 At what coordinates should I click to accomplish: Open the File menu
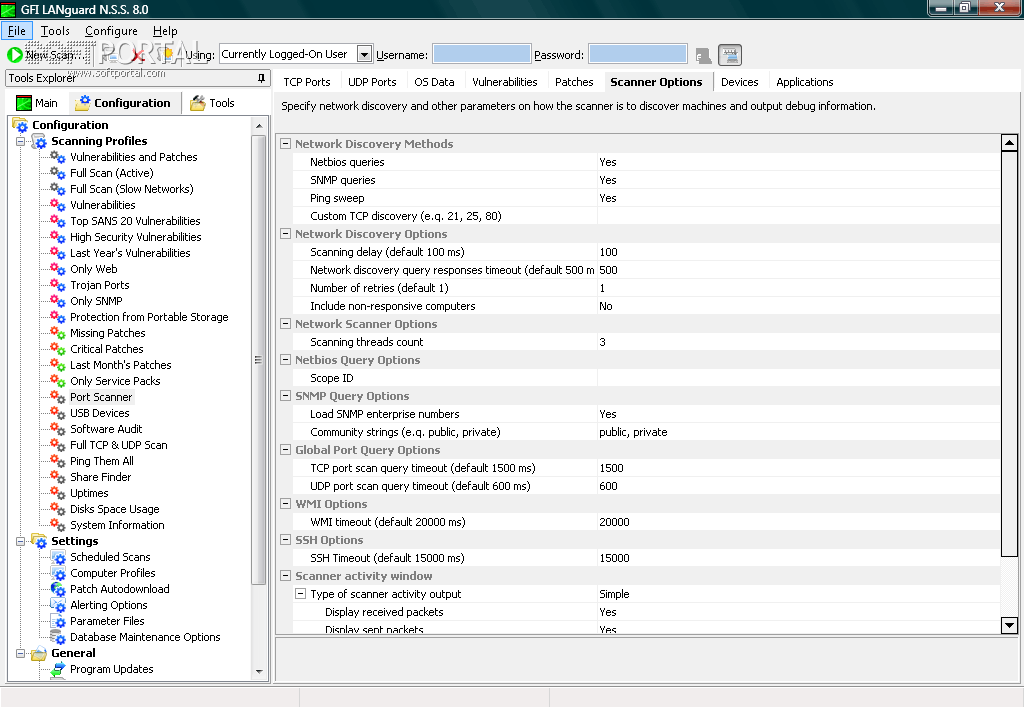17,31
